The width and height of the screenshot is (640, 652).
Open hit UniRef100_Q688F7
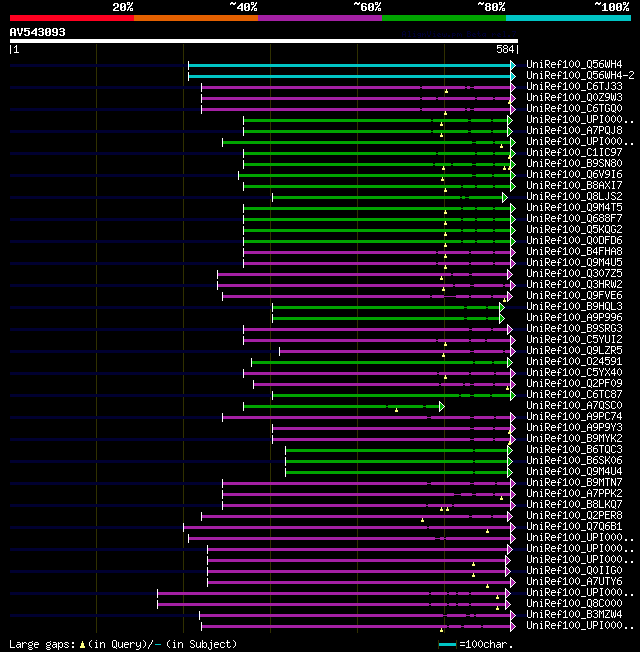[574, 218]
